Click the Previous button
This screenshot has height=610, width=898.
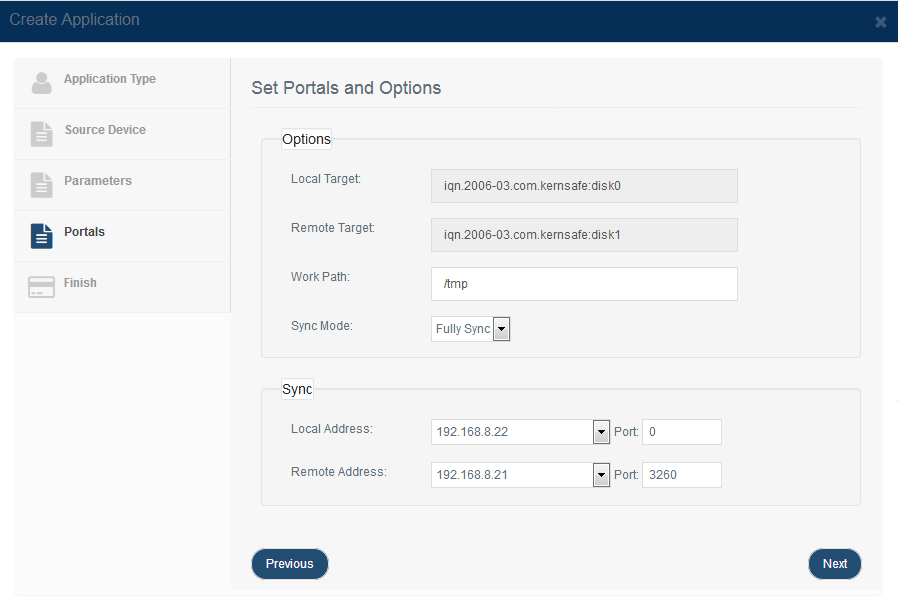(x=290, y=564)
